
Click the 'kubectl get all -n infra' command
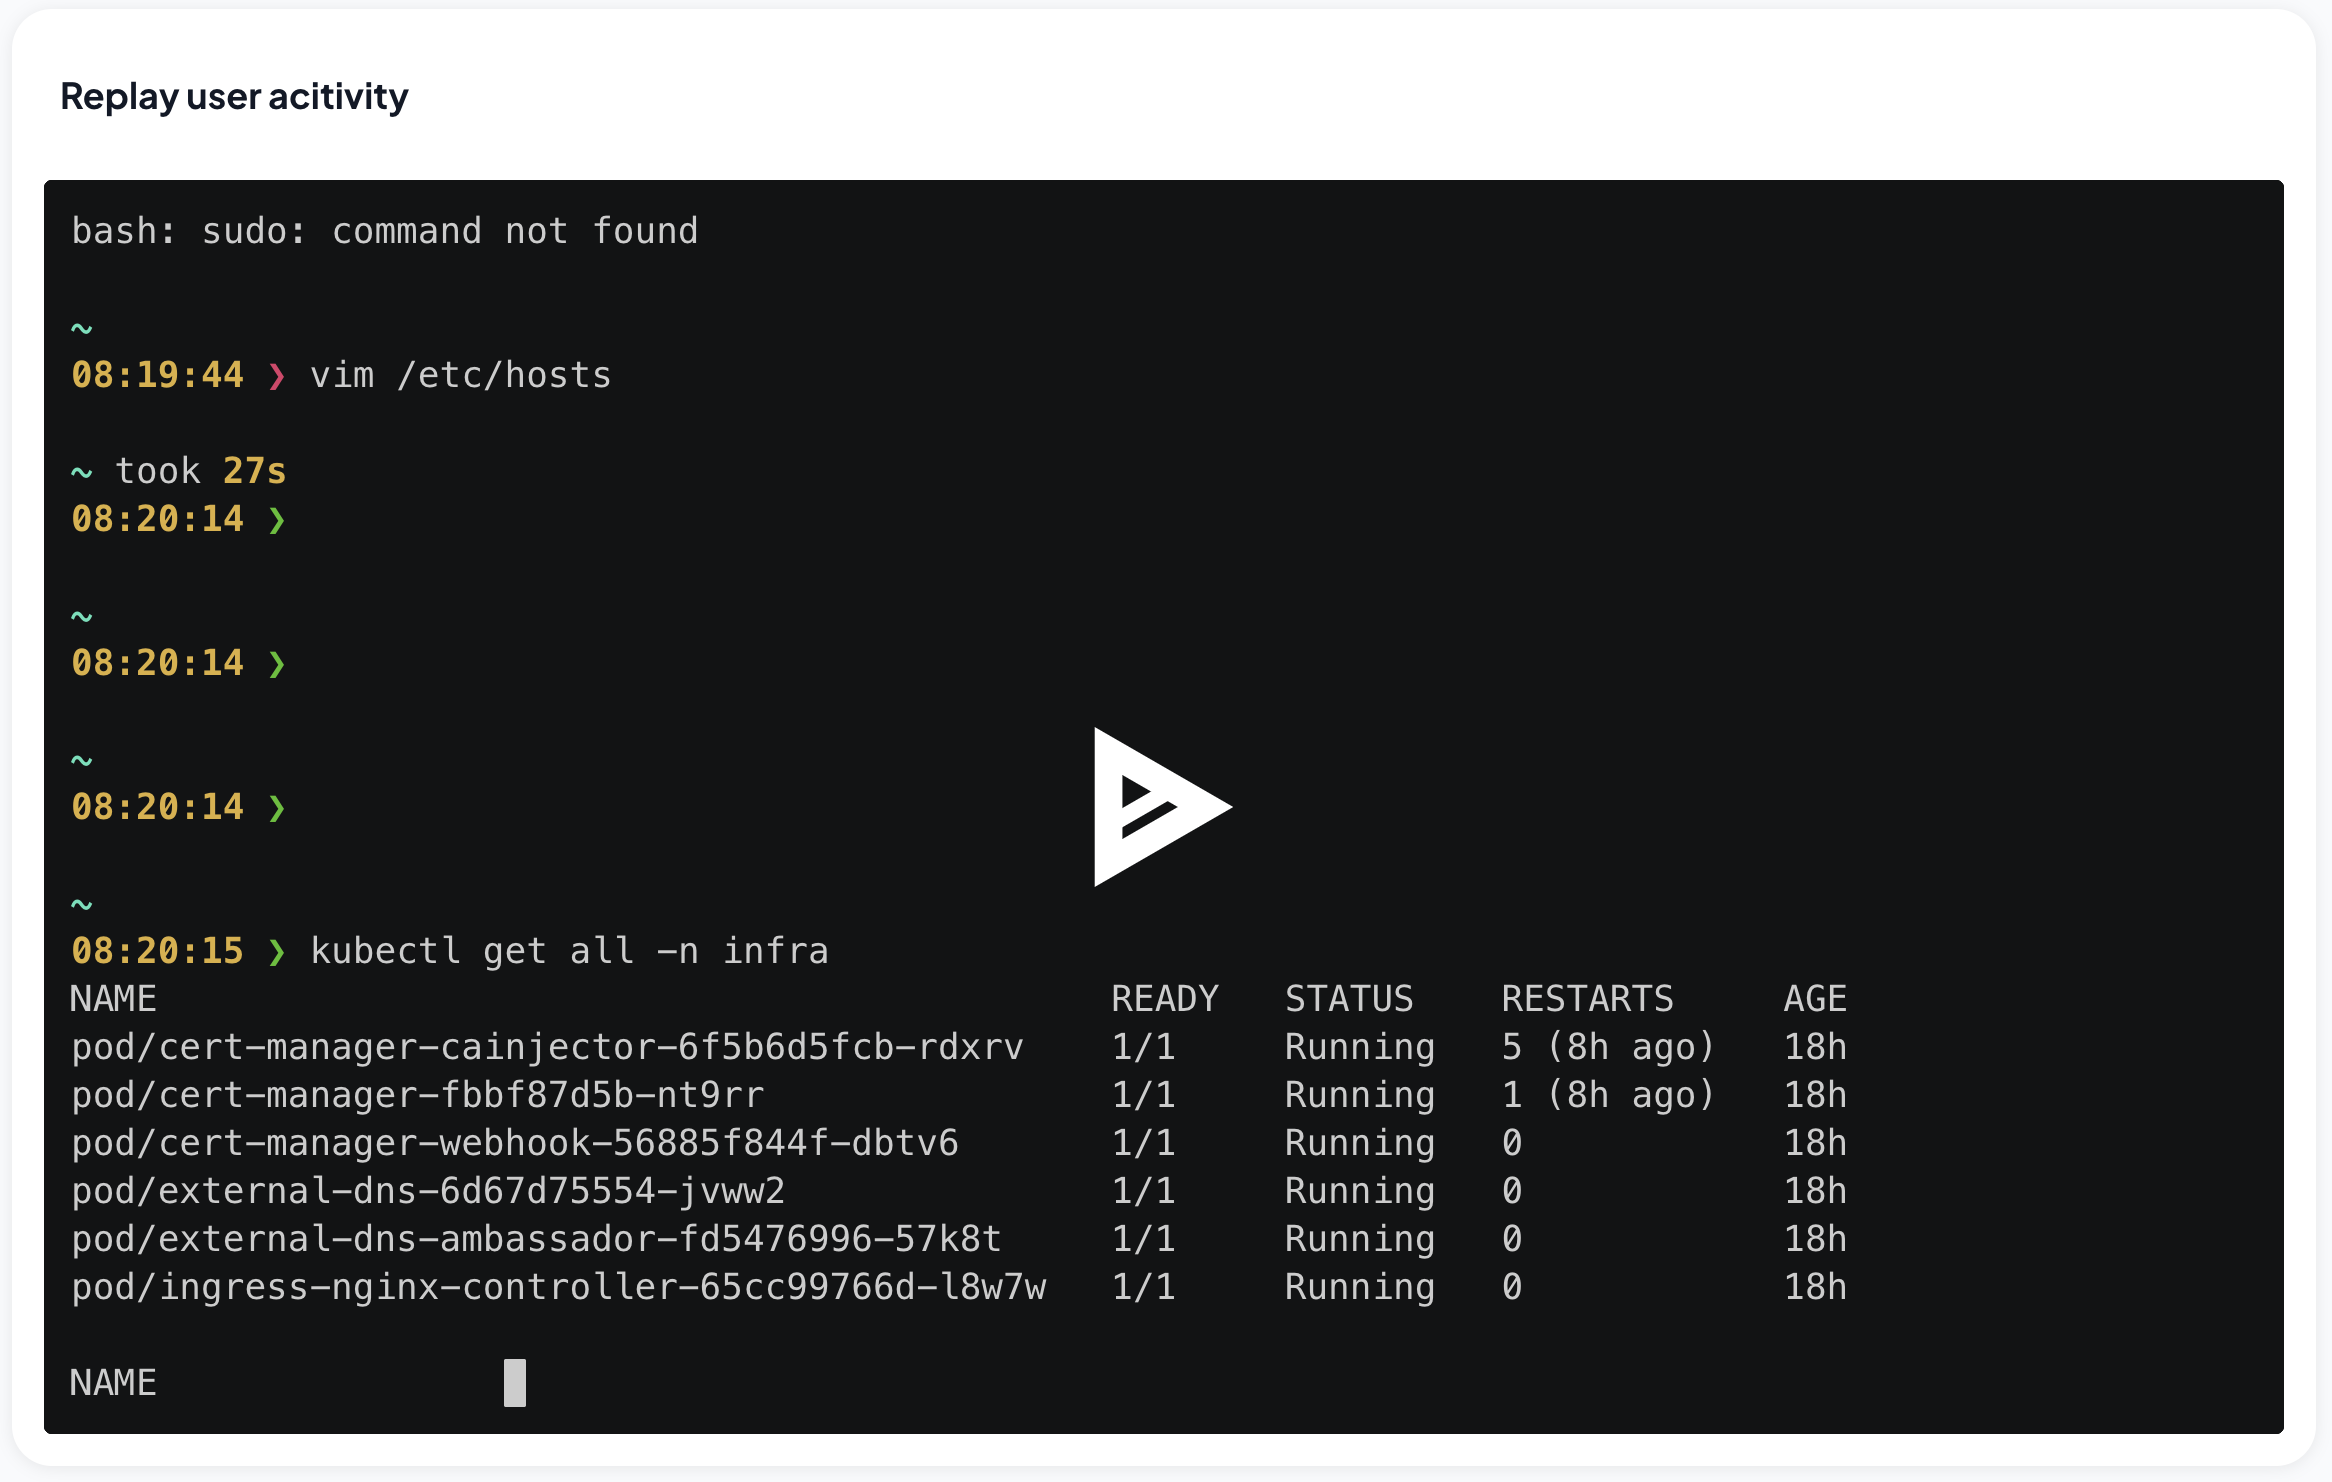coord(569,950)
